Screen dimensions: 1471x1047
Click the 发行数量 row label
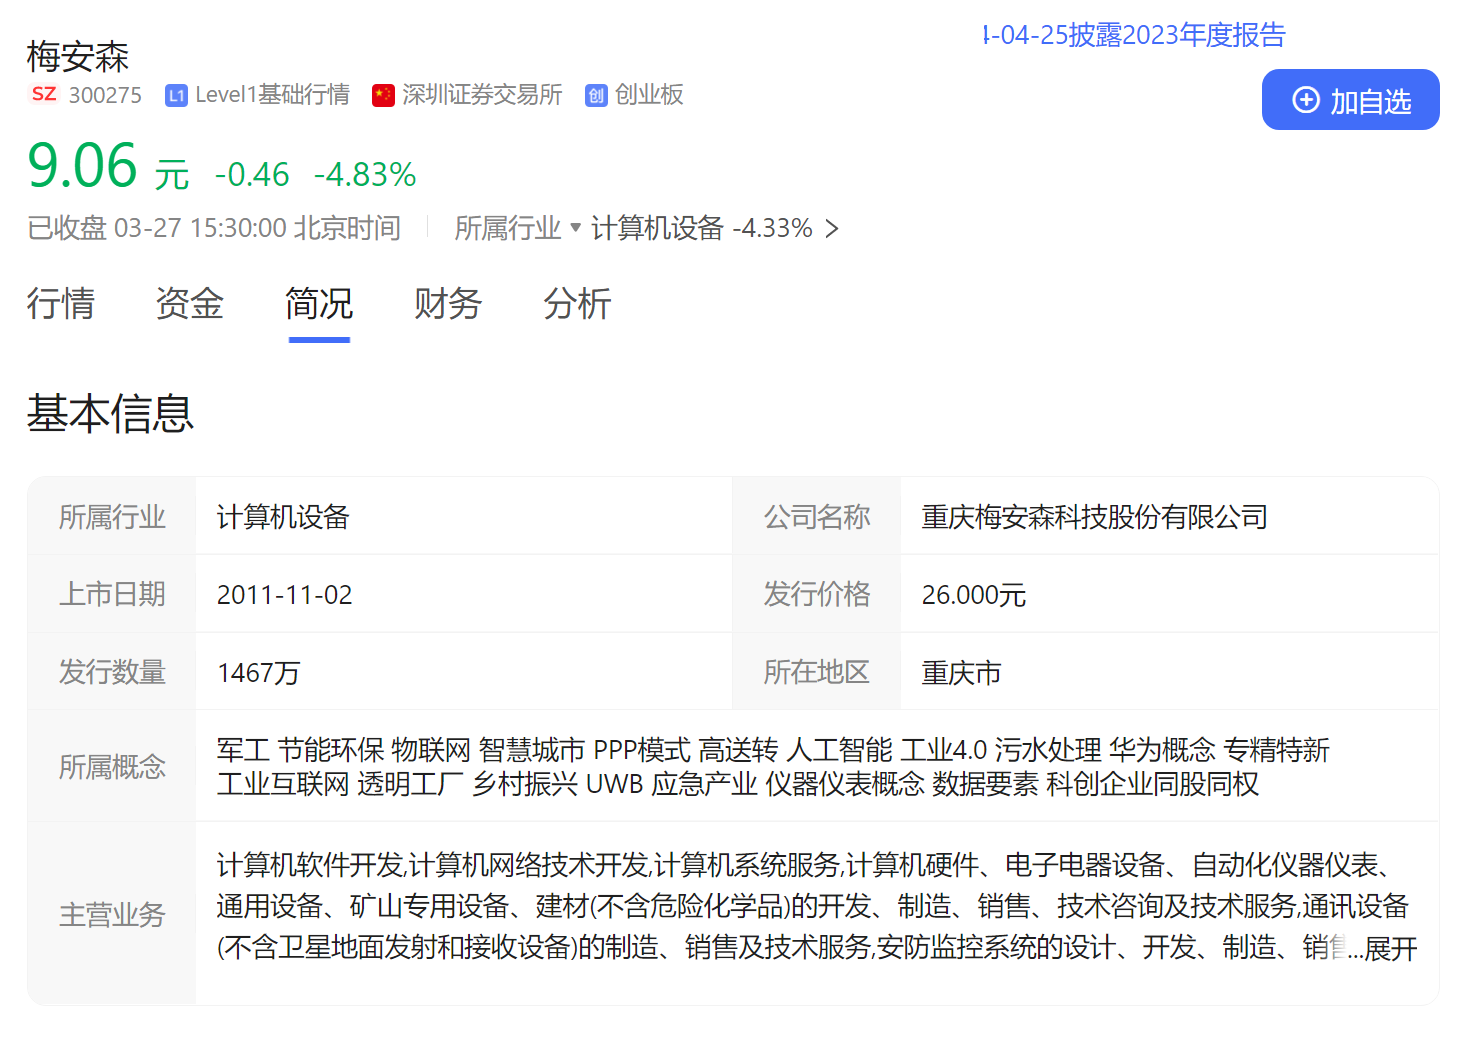tap(112, 672)
